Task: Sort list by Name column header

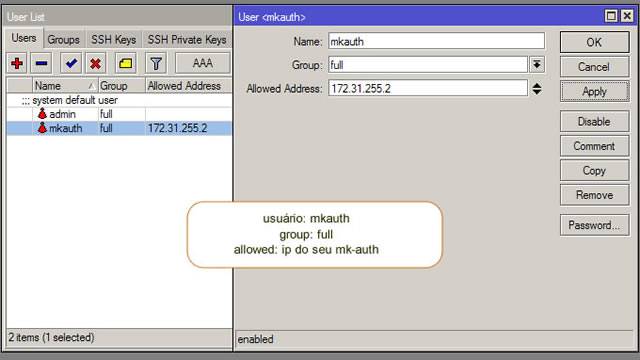Action: point(65,86)
